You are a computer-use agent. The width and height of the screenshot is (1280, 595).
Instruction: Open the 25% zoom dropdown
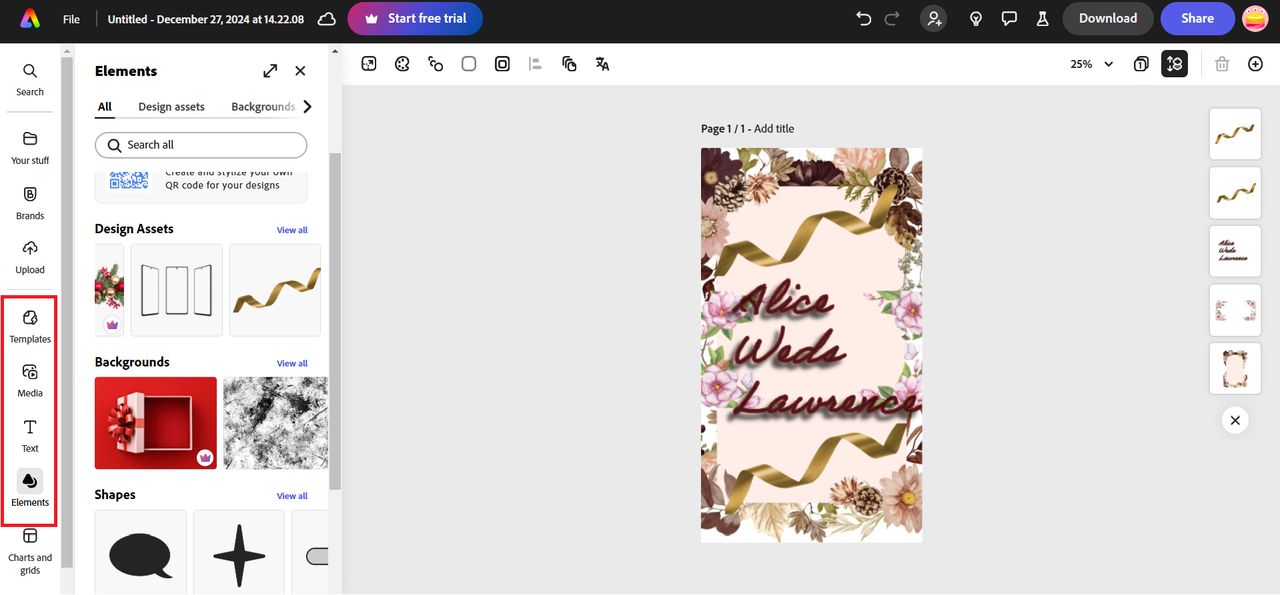1091,64
